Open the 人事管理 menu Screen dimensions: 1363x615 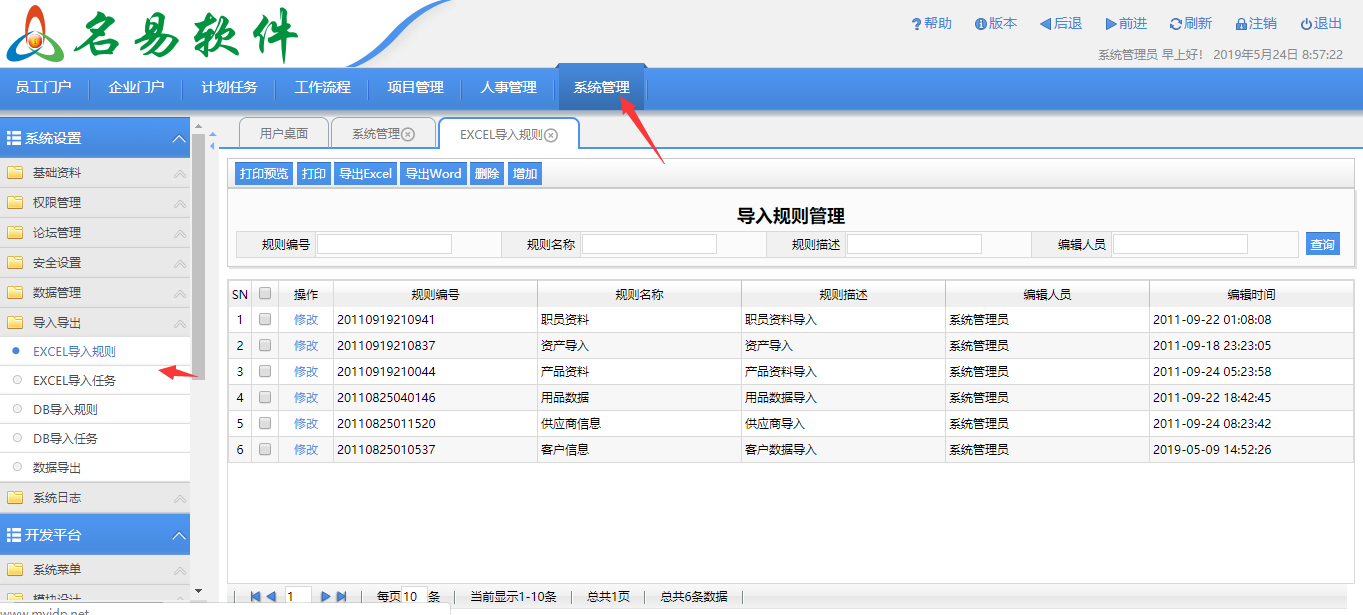(x=513, y=88)
